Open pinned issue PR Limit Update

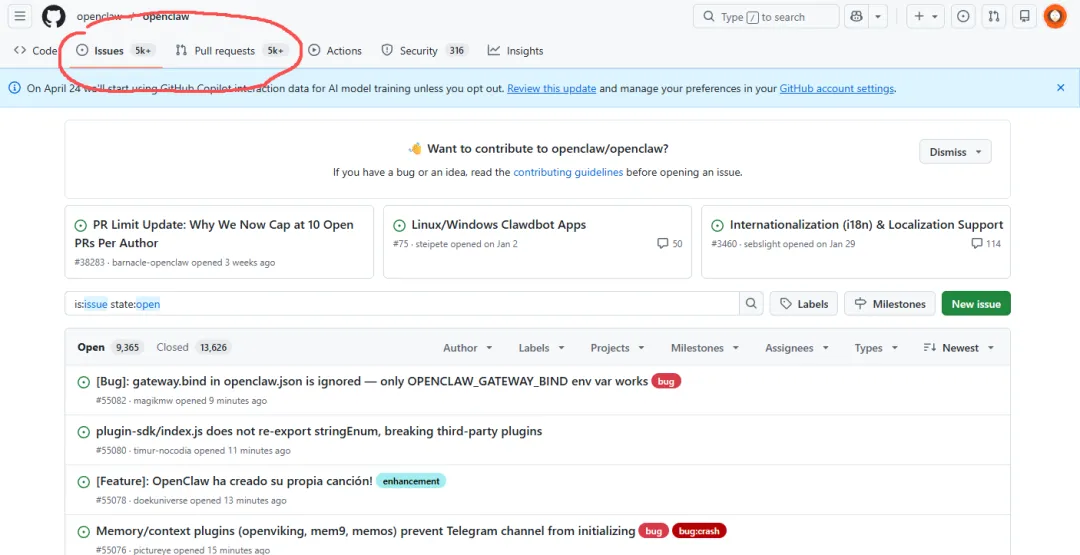coord(214,233)
